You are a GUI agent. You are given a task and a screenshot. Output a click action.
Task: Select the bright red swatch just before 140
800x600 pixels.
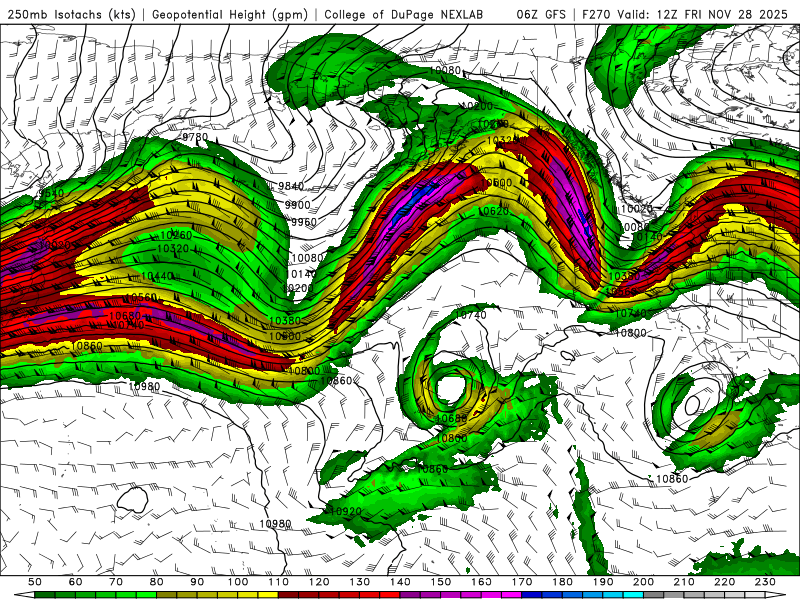390,595
